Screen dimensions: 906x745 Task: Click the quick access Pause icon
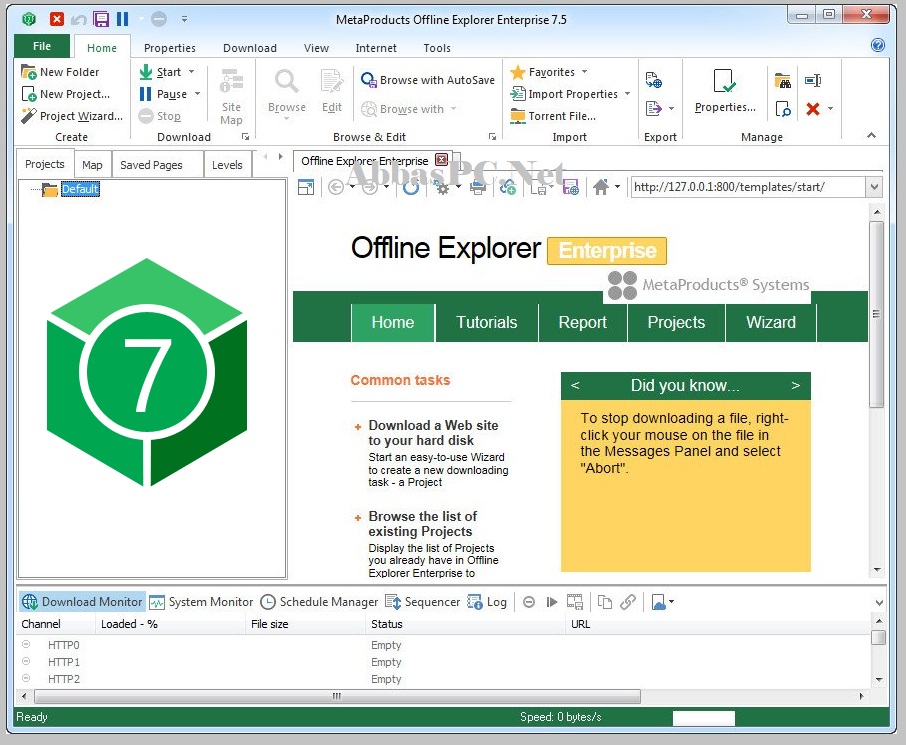click(x=122, y=19)
